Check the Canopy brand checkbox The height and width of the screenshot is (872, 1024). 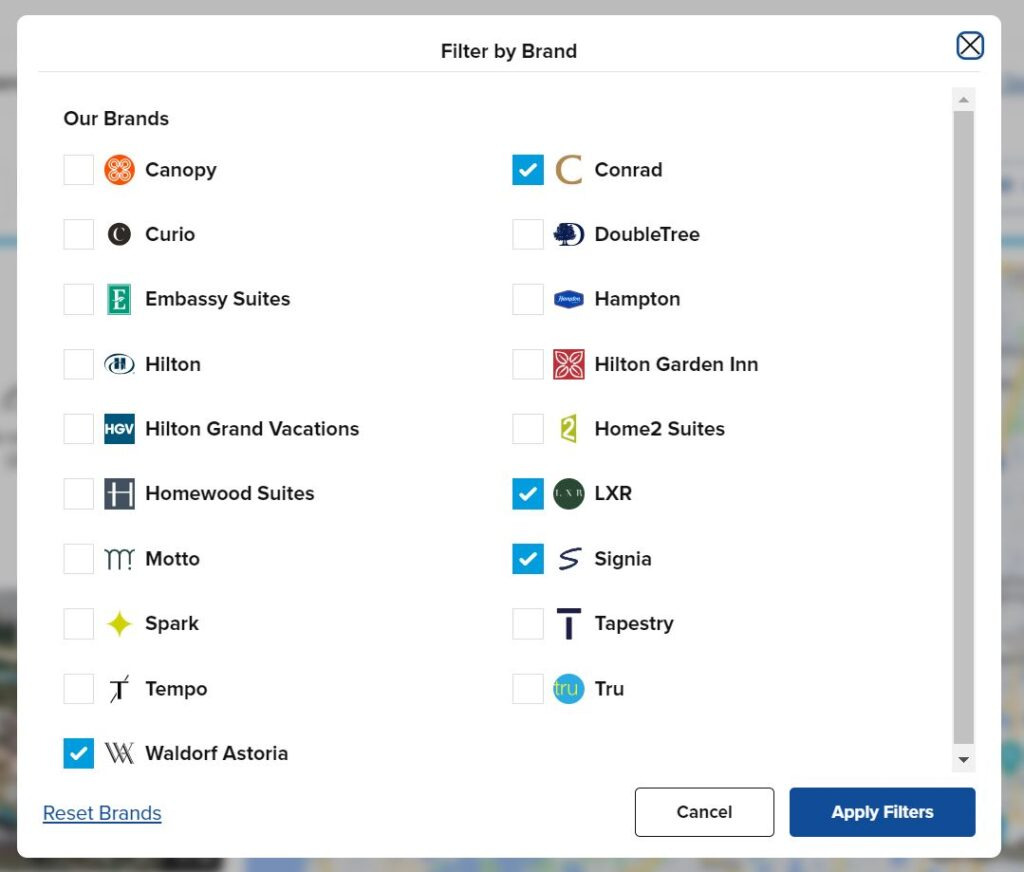coord(78,170)
